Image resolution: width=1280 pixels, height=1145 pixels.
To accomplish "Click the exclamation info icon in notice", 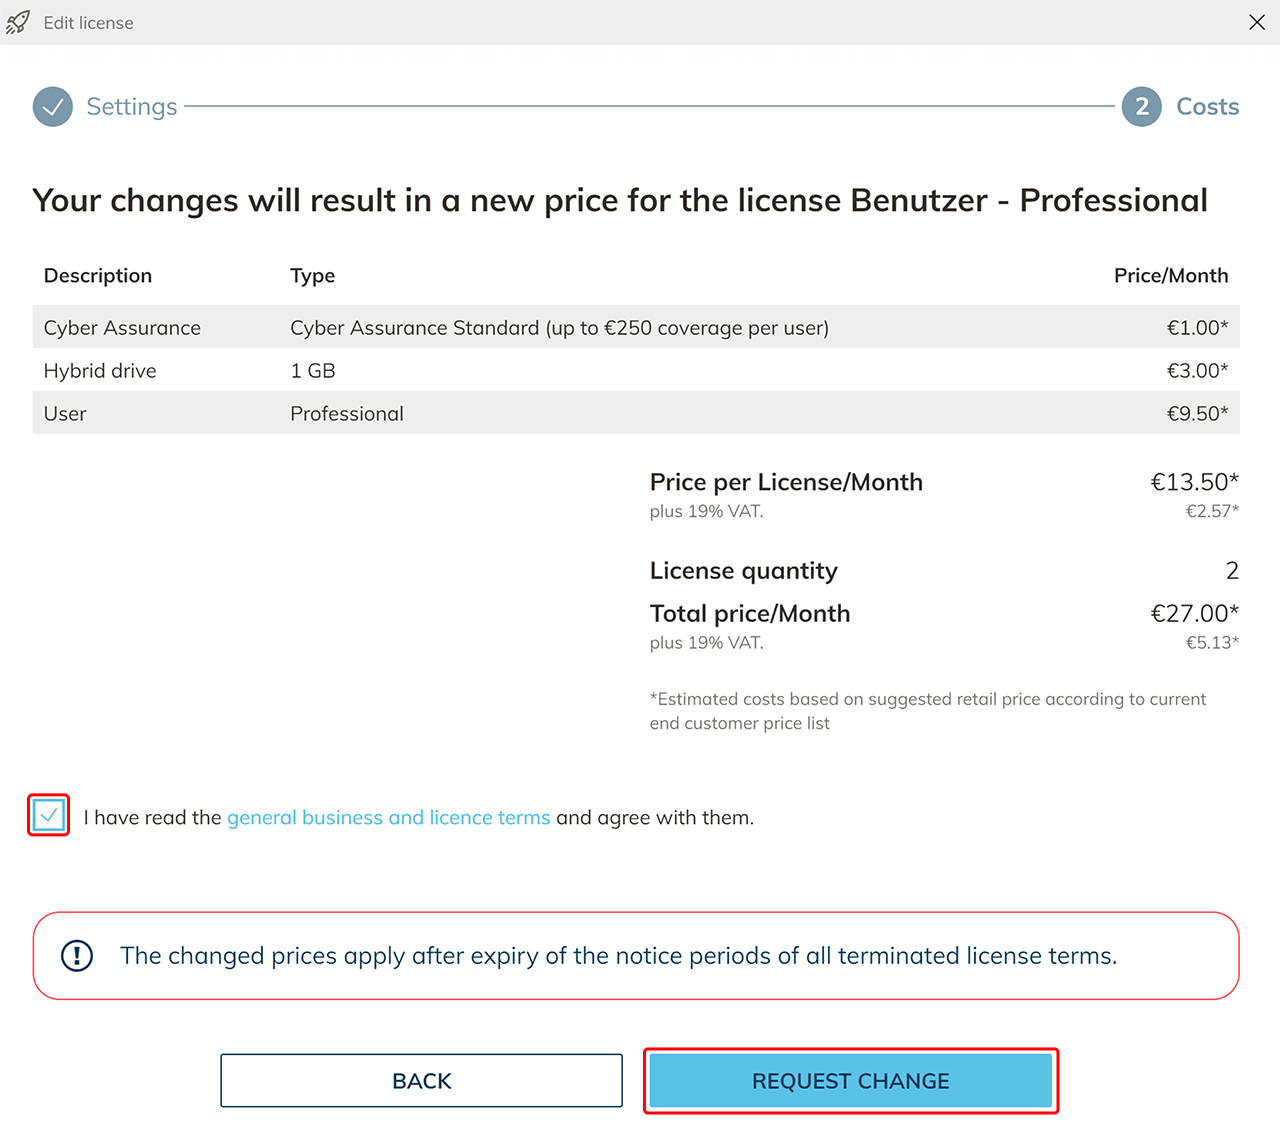I will point(77,956).
